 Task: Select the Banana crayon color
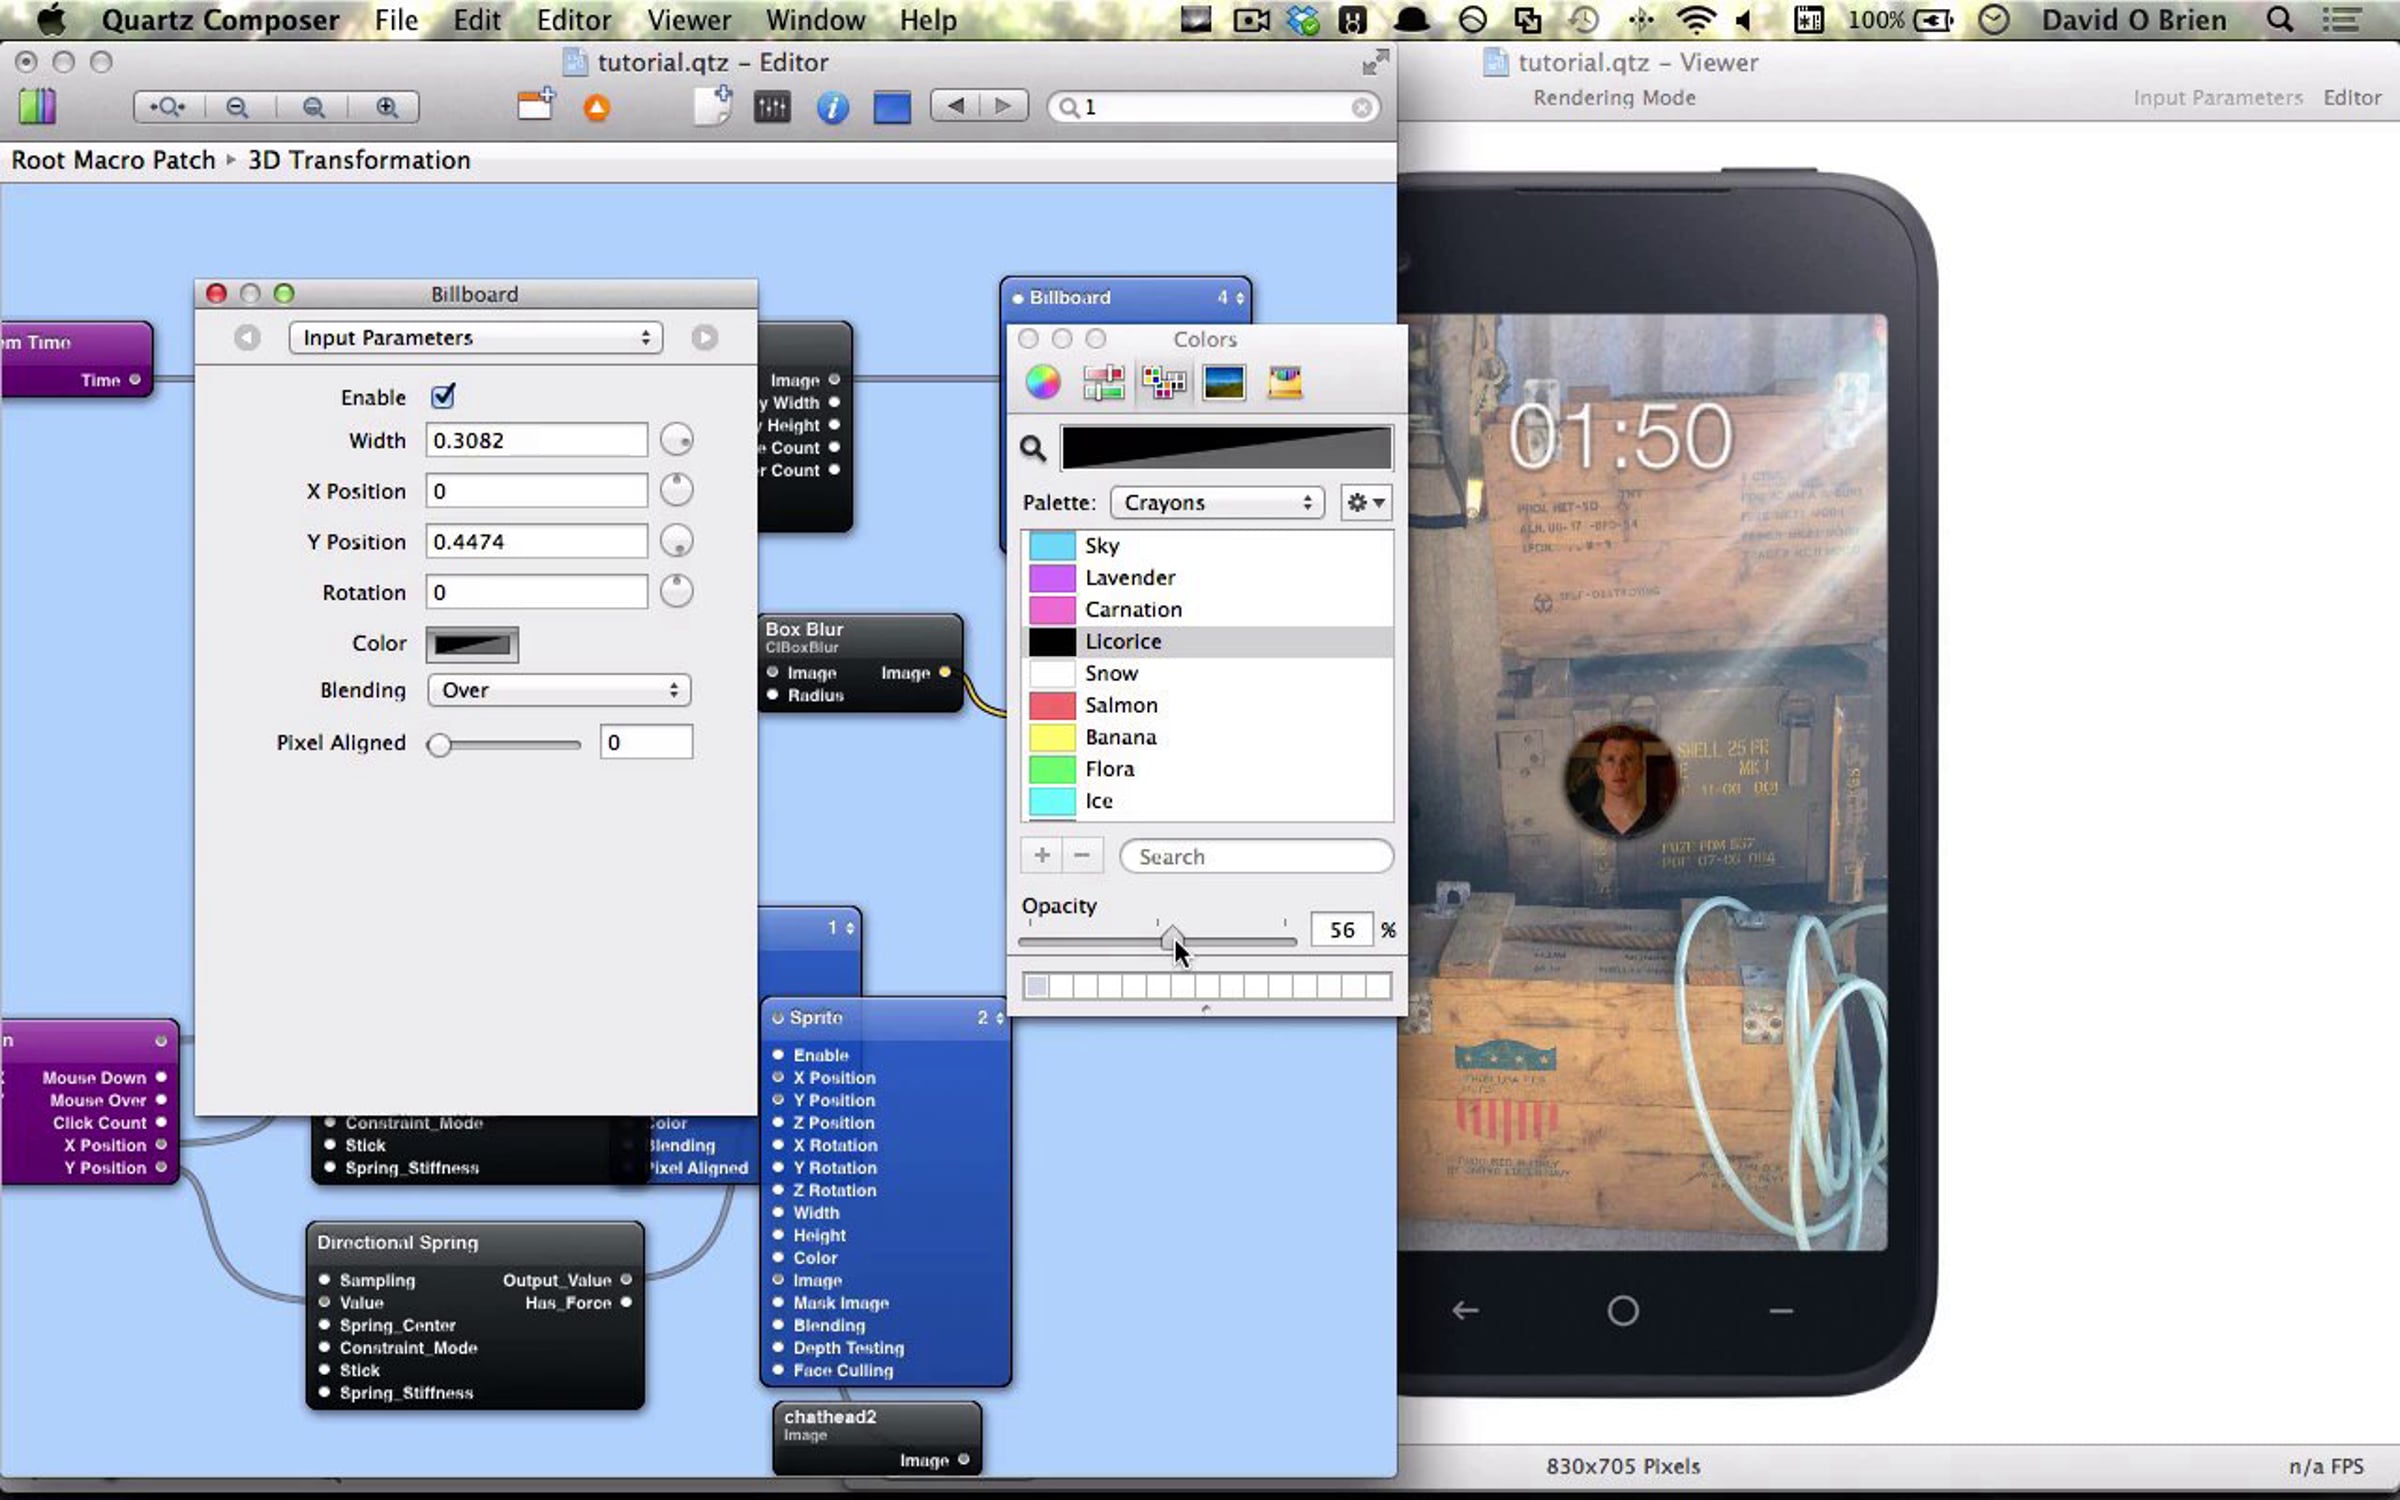tap(1207, 737)
